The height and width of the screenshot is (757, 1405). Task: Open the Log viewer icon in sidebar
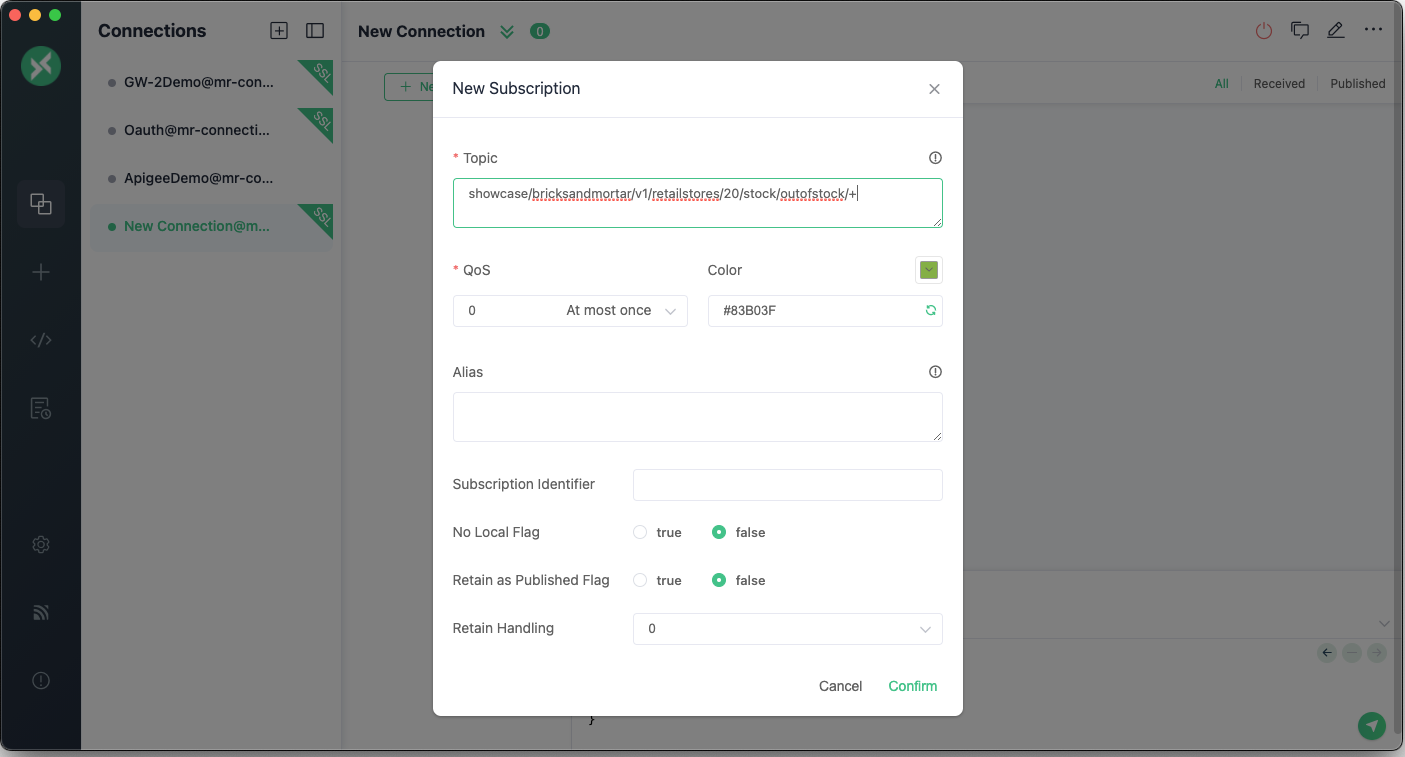tap(41, 408)
